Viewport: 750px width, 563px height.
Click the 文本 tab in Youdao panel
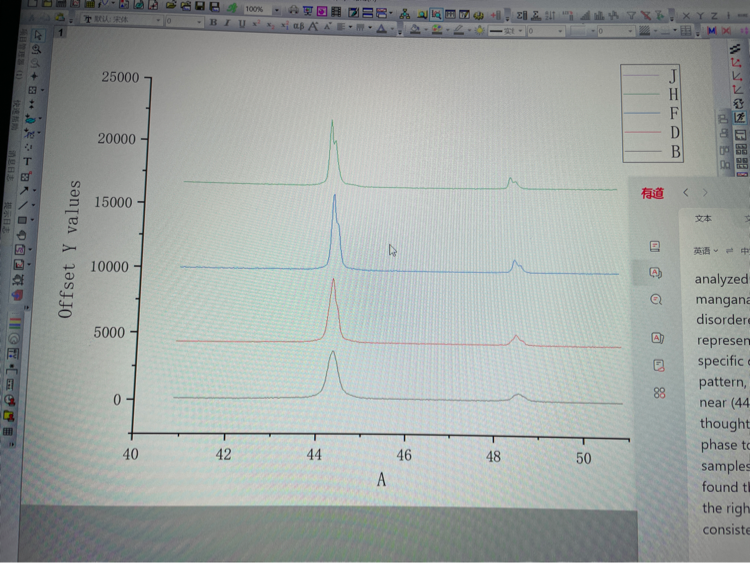(703, 218)
